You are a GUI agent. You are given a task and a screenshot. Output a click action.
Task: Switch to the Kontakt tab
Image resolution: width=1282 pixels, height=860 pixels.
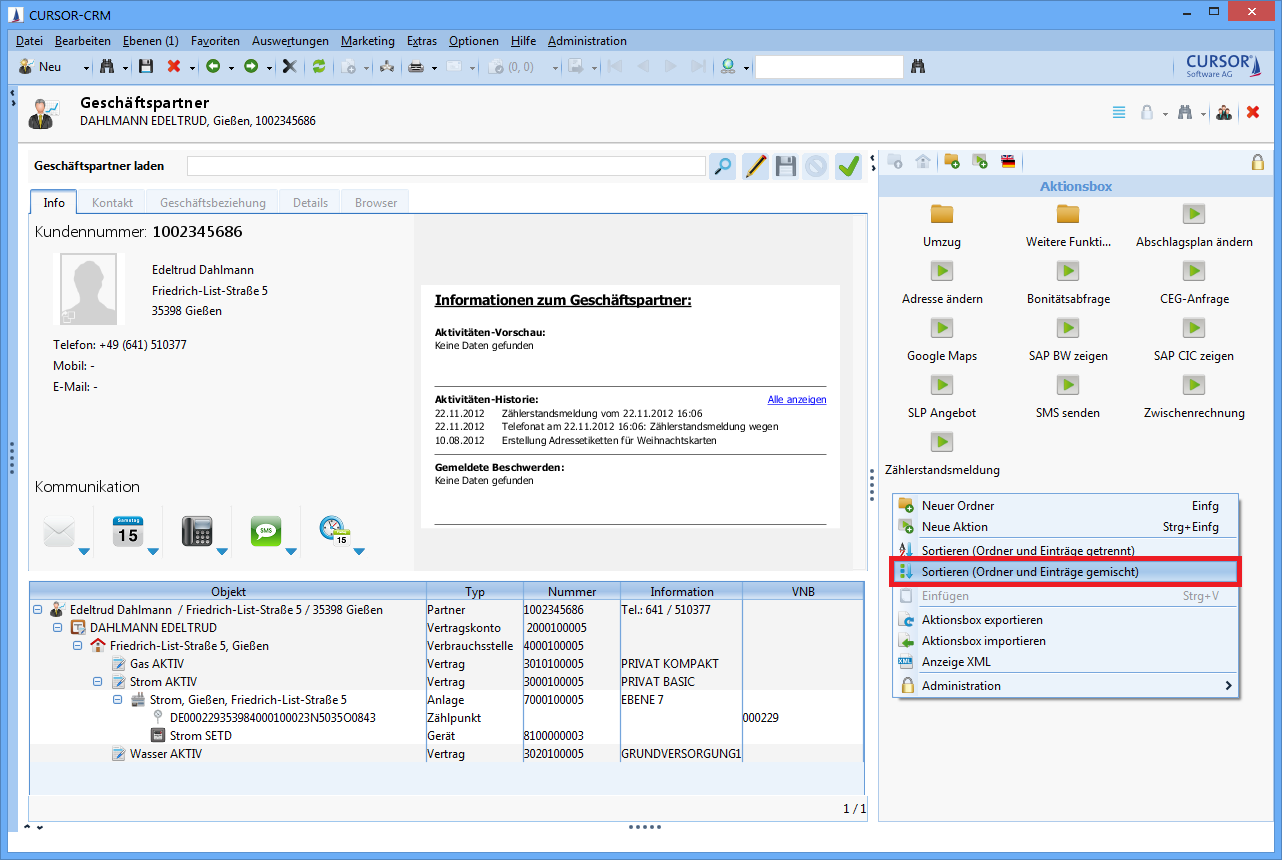pos(112,202)
